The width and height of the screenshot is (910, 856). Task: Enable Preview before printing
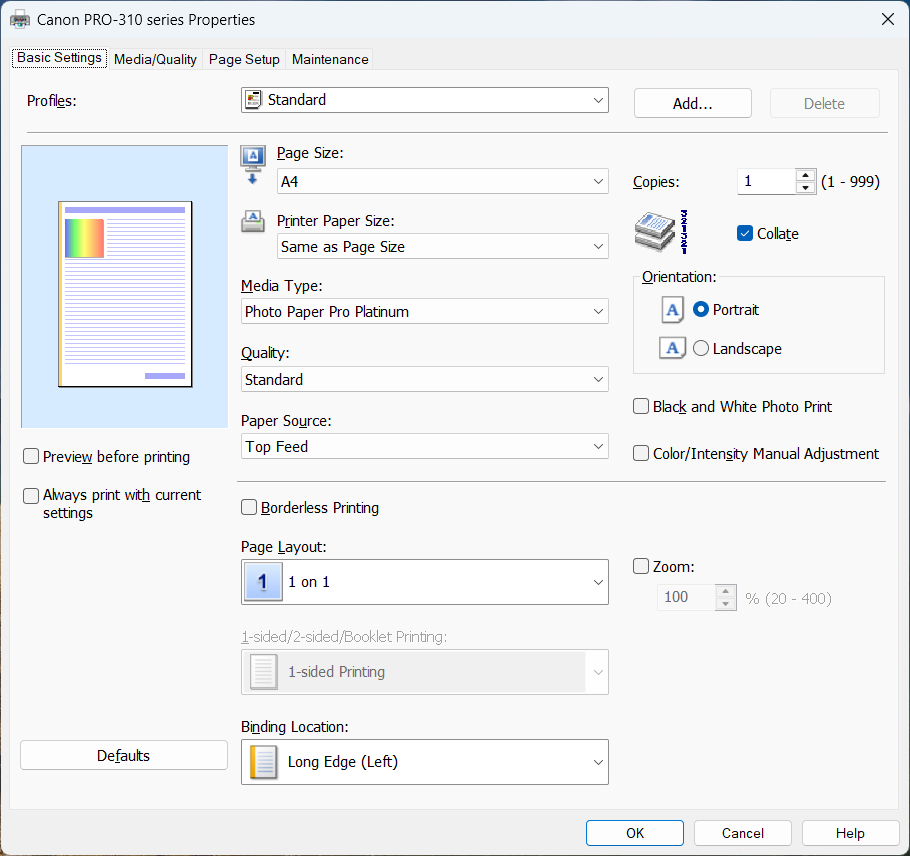[31, 456]
